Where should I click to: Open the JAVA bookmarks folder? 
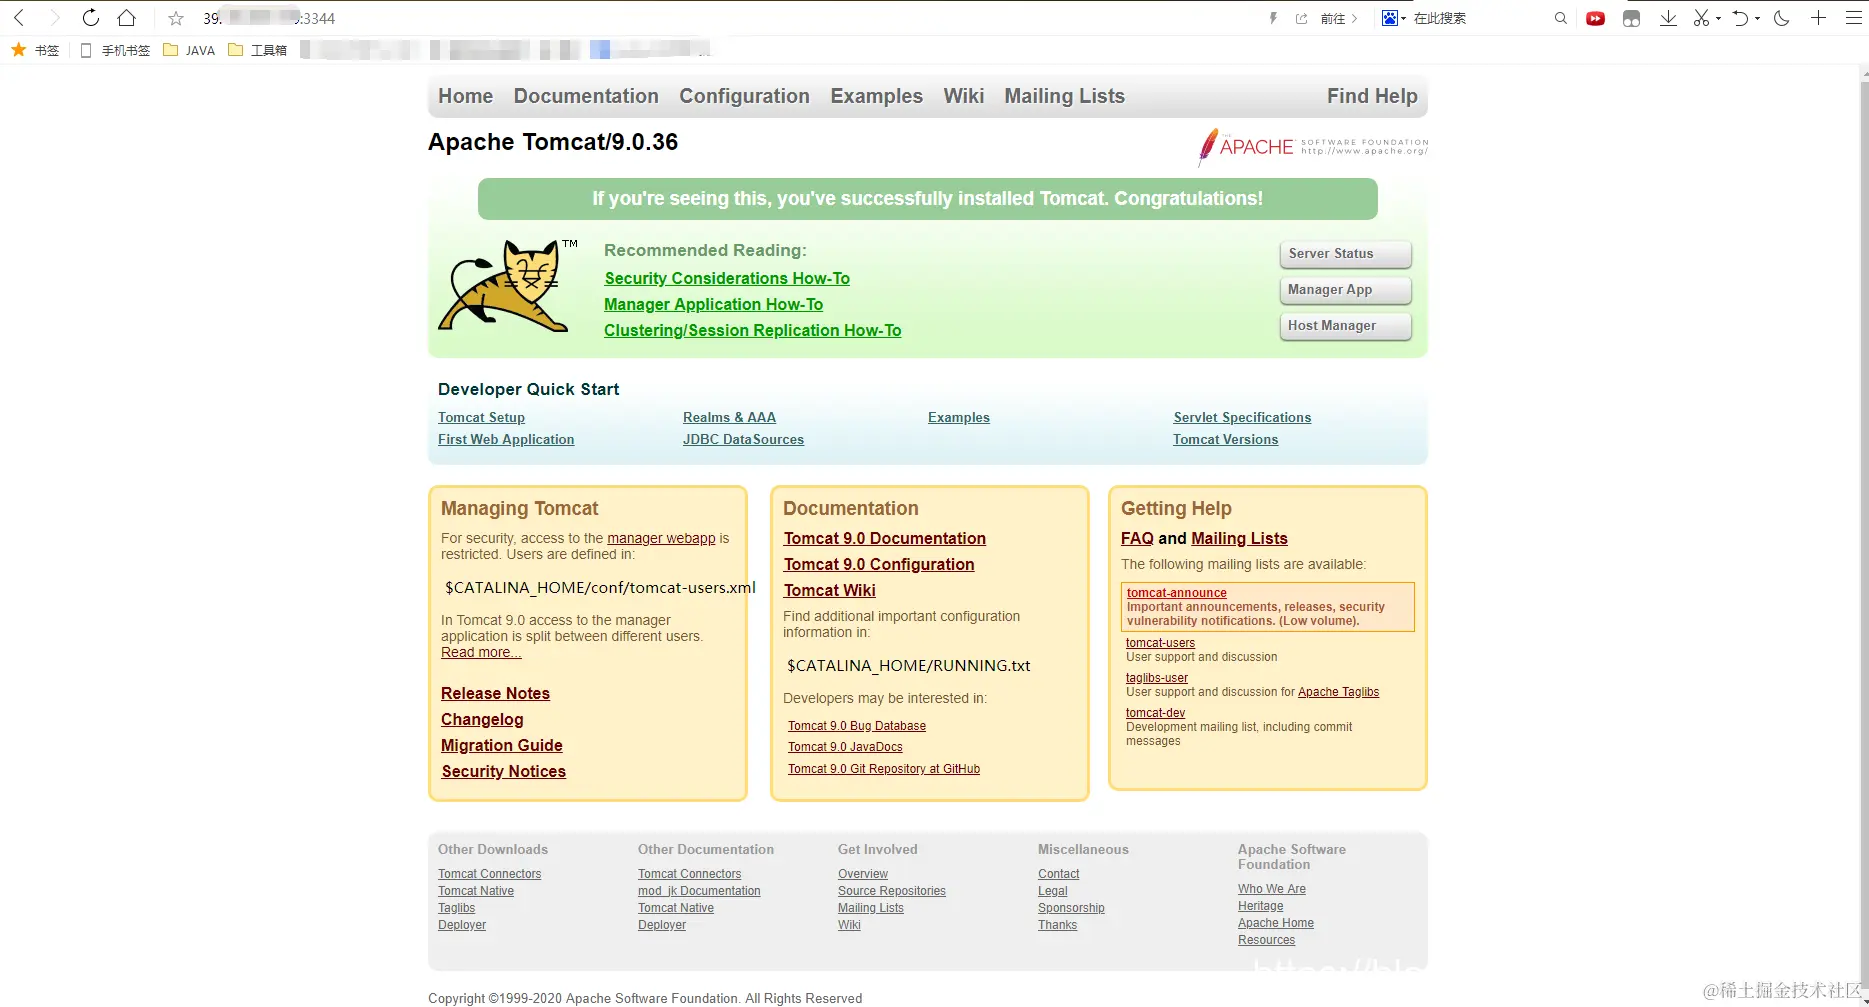(189, 50)
